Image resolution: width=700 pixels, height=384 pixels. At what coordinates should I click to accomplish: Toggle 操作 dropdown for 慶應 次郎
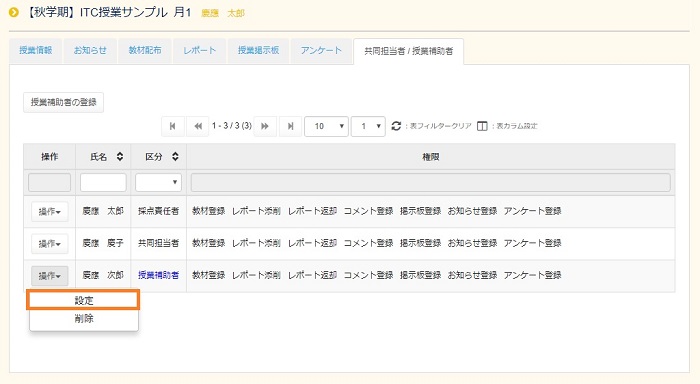coord(50,276)
